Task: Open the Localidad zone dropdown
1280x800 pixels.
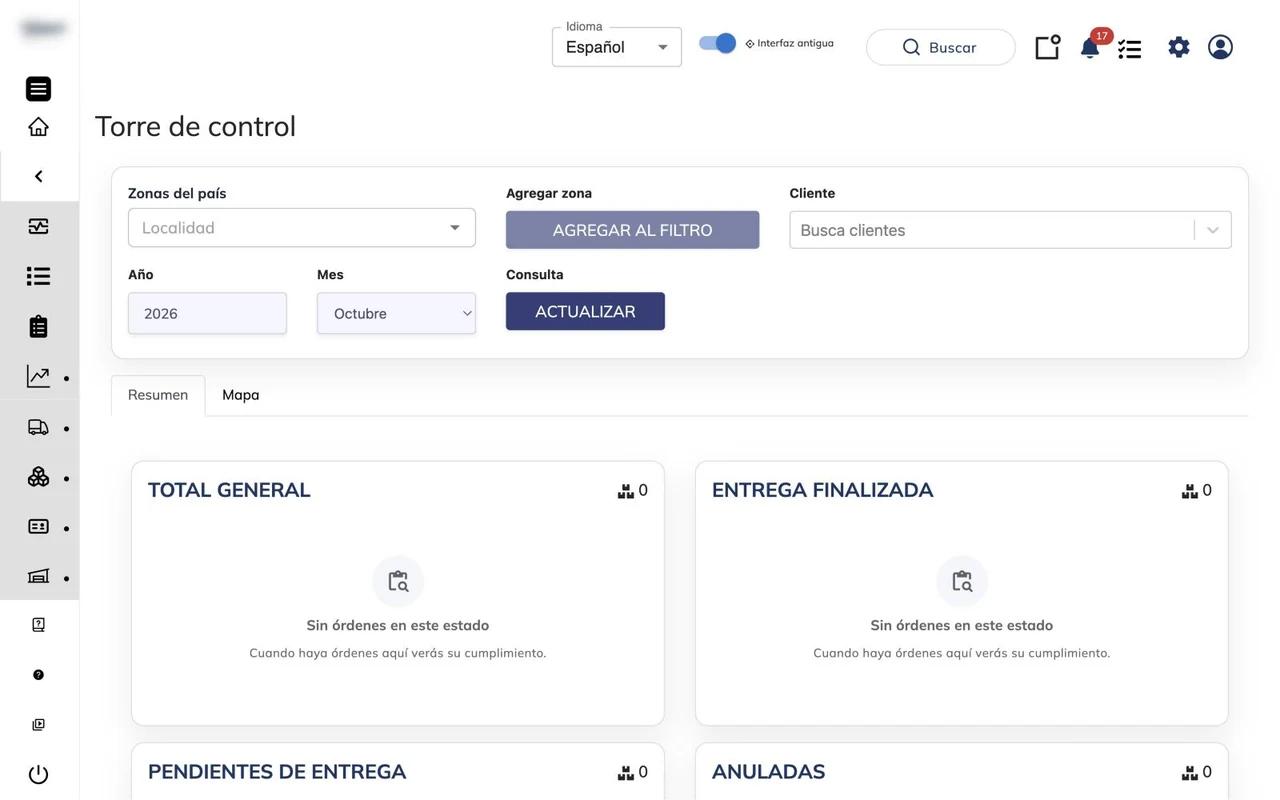Action: click(x=302, y=228)
